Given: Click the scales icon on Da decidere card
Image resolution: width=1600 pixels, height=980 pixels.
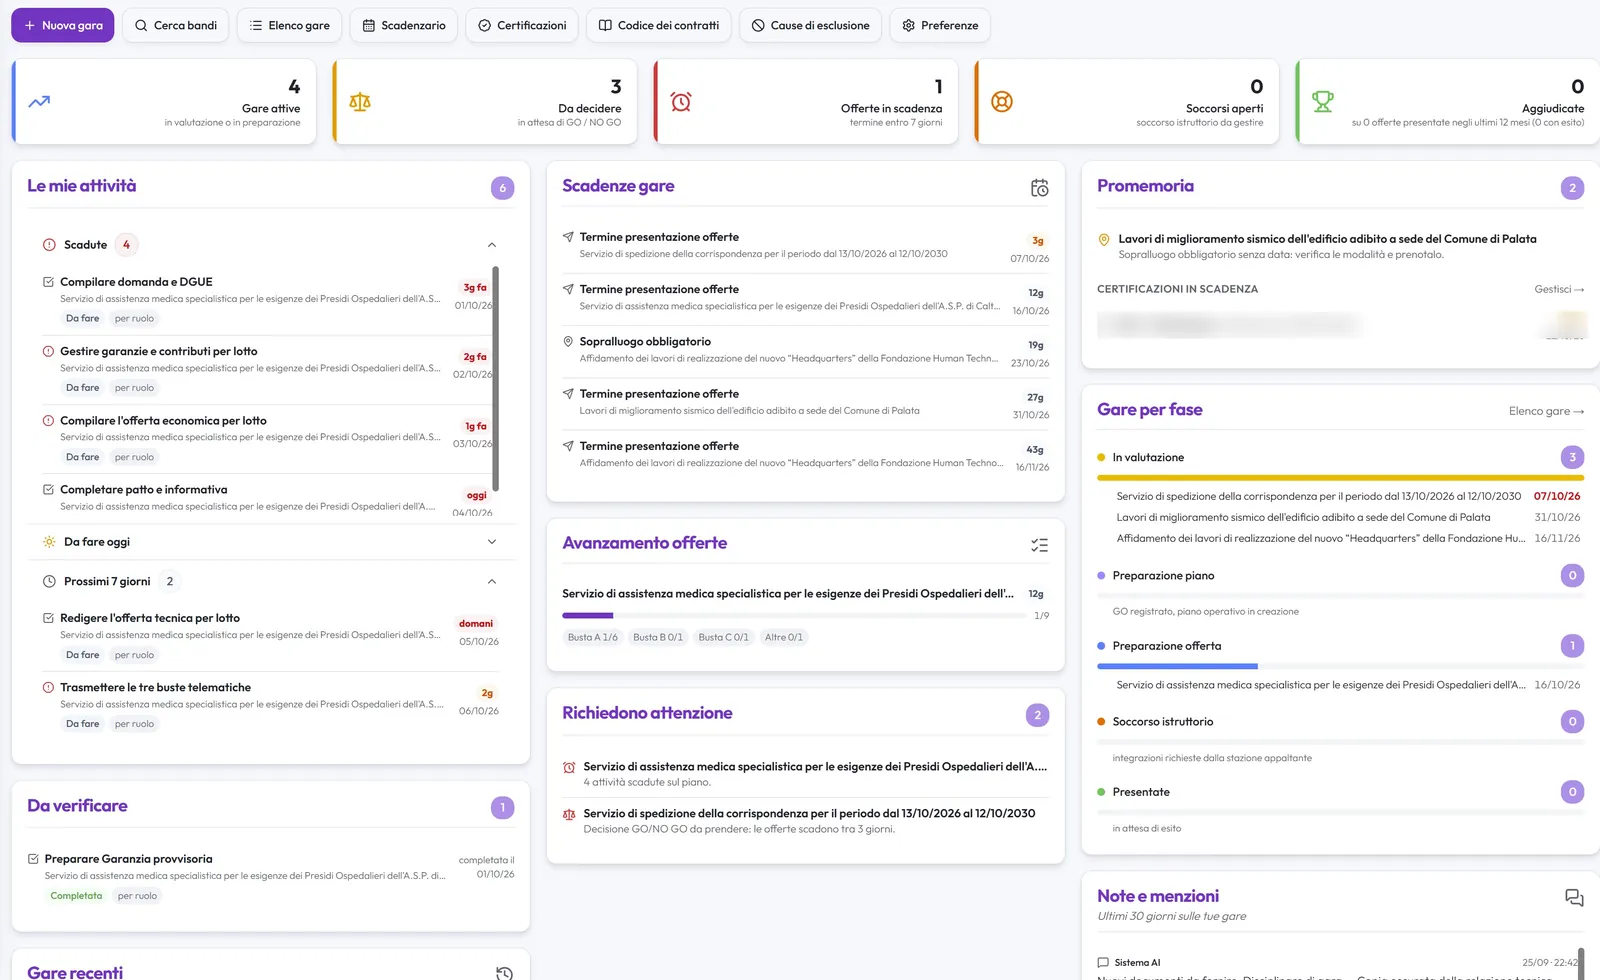Looking at the screenshot, I should 360,101.
